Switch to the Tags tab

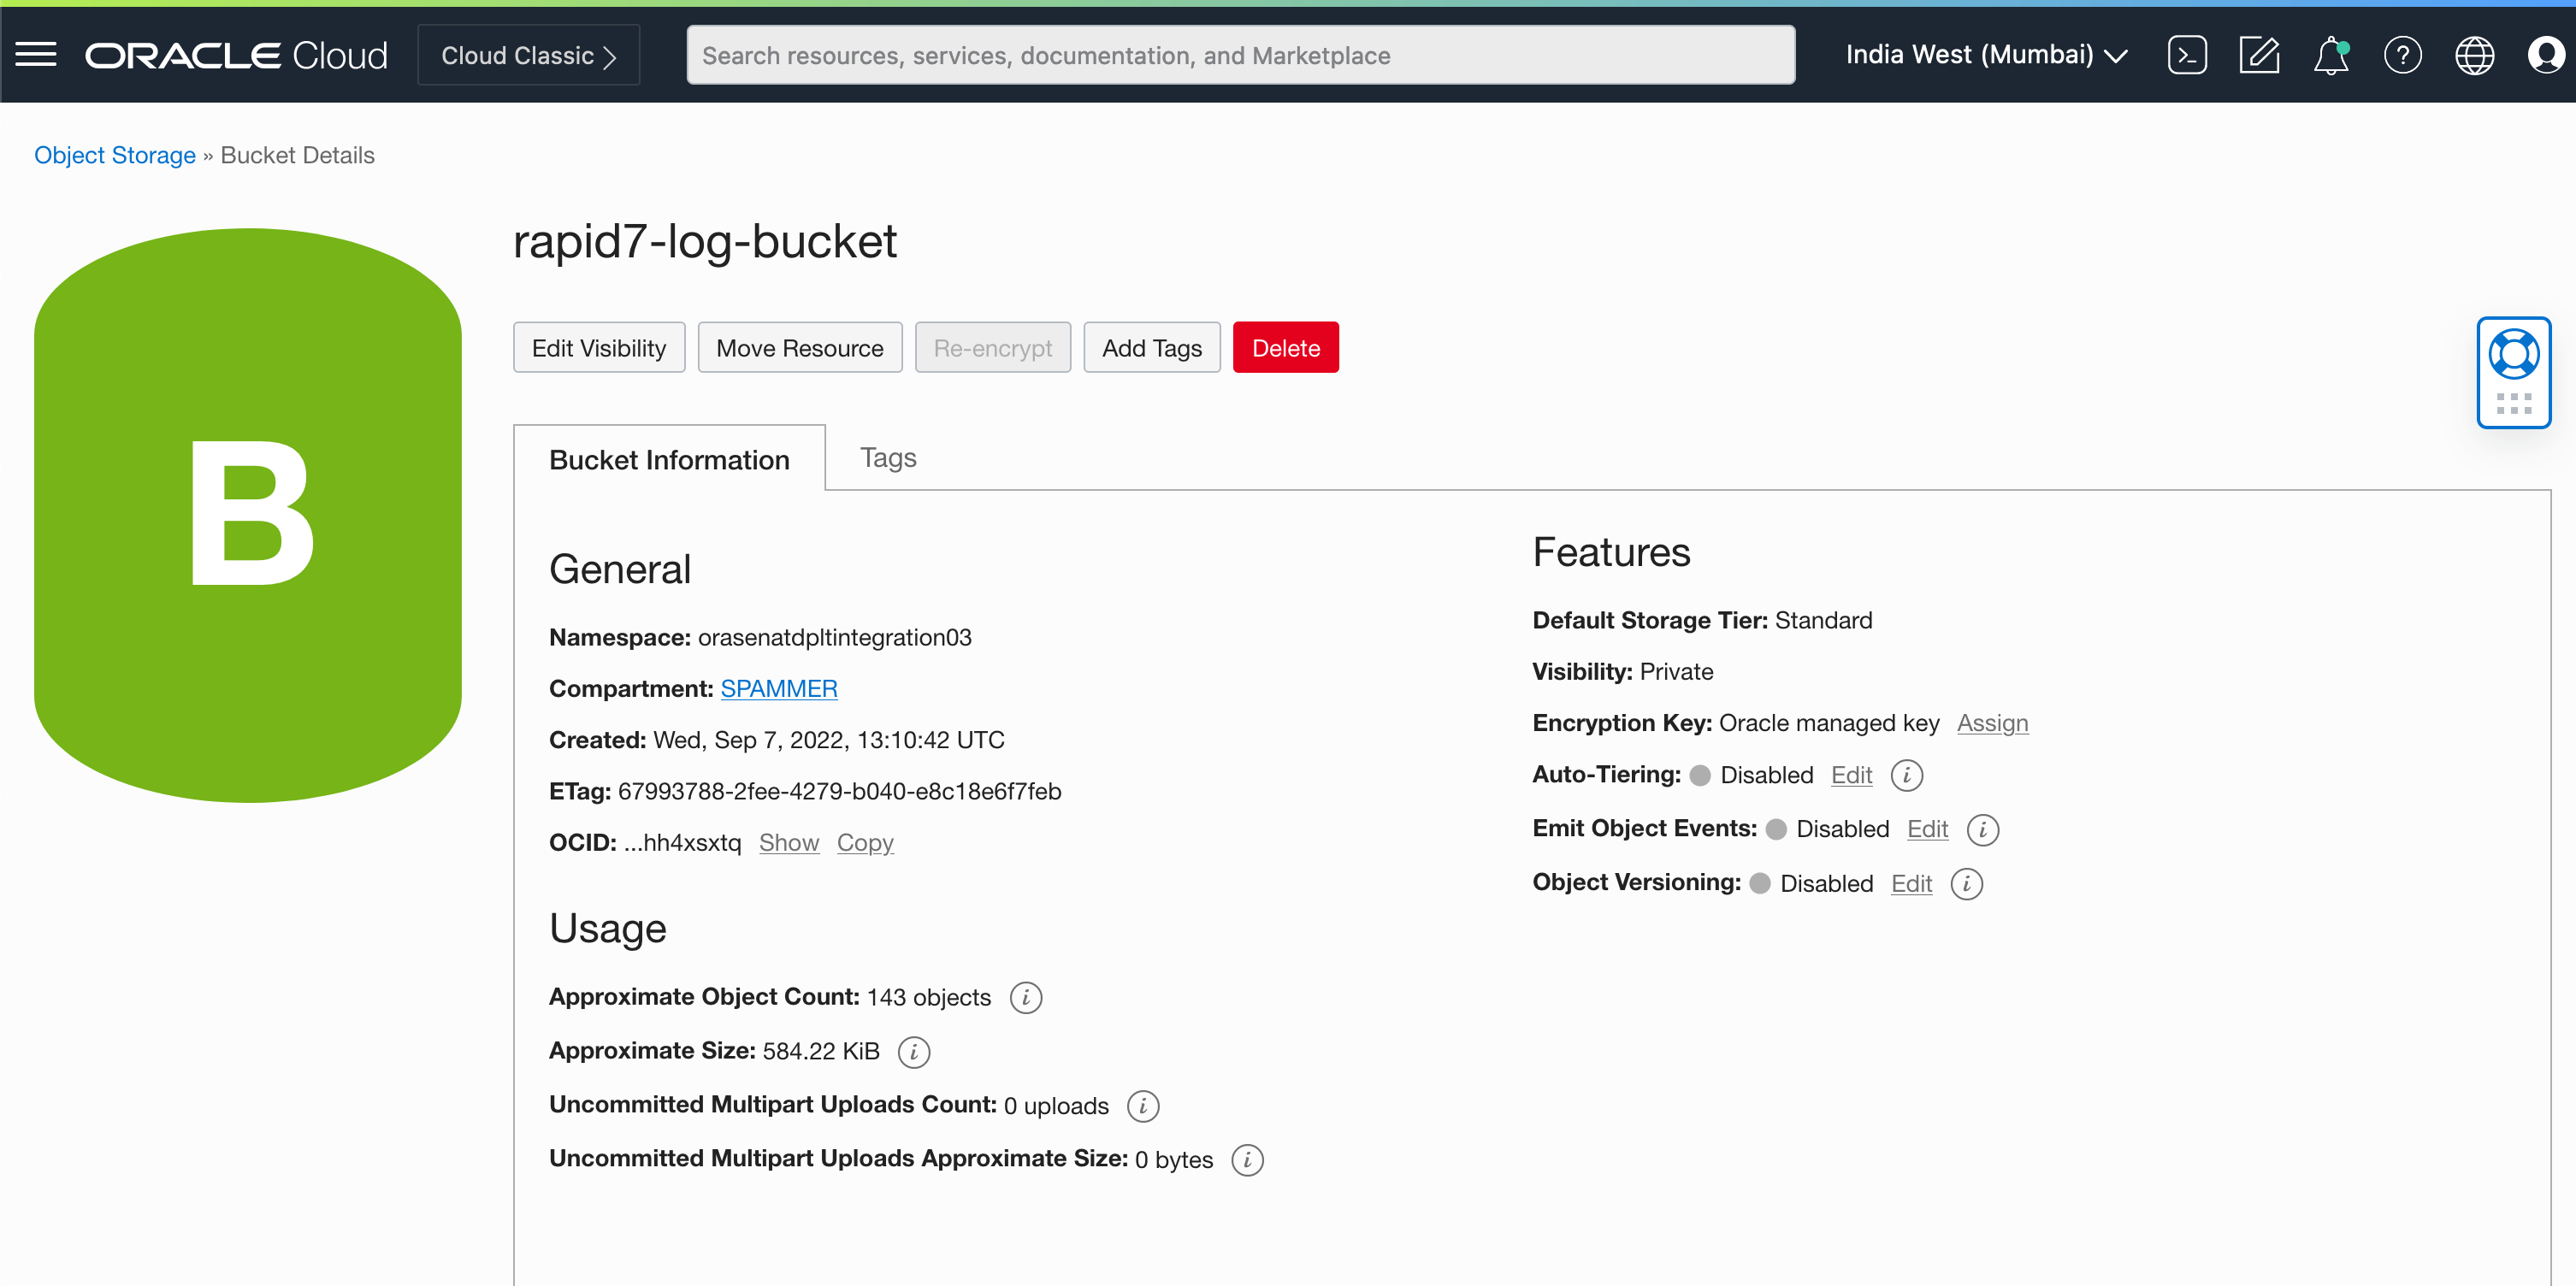pyautogui.click(x=888, y=457)
